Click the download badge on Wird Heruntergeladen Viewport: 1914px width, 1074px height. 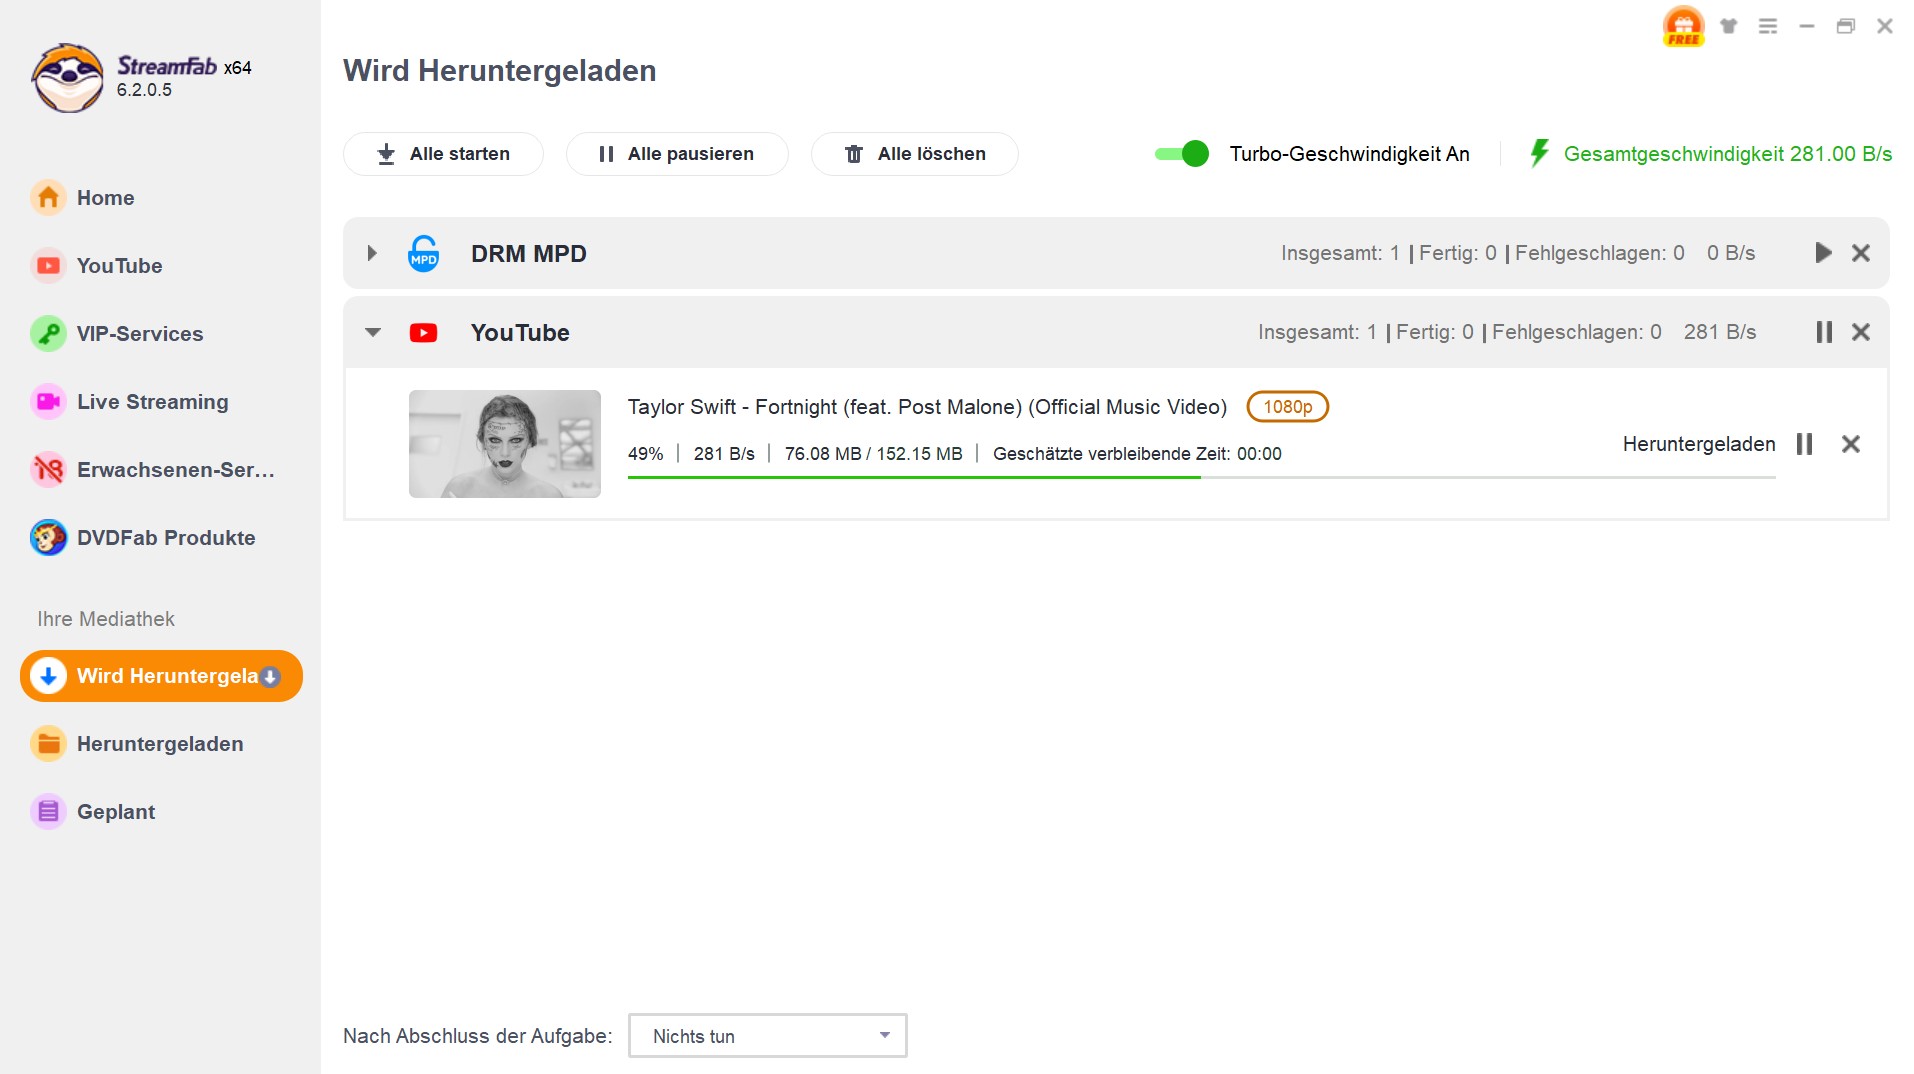tap(270, 677)
